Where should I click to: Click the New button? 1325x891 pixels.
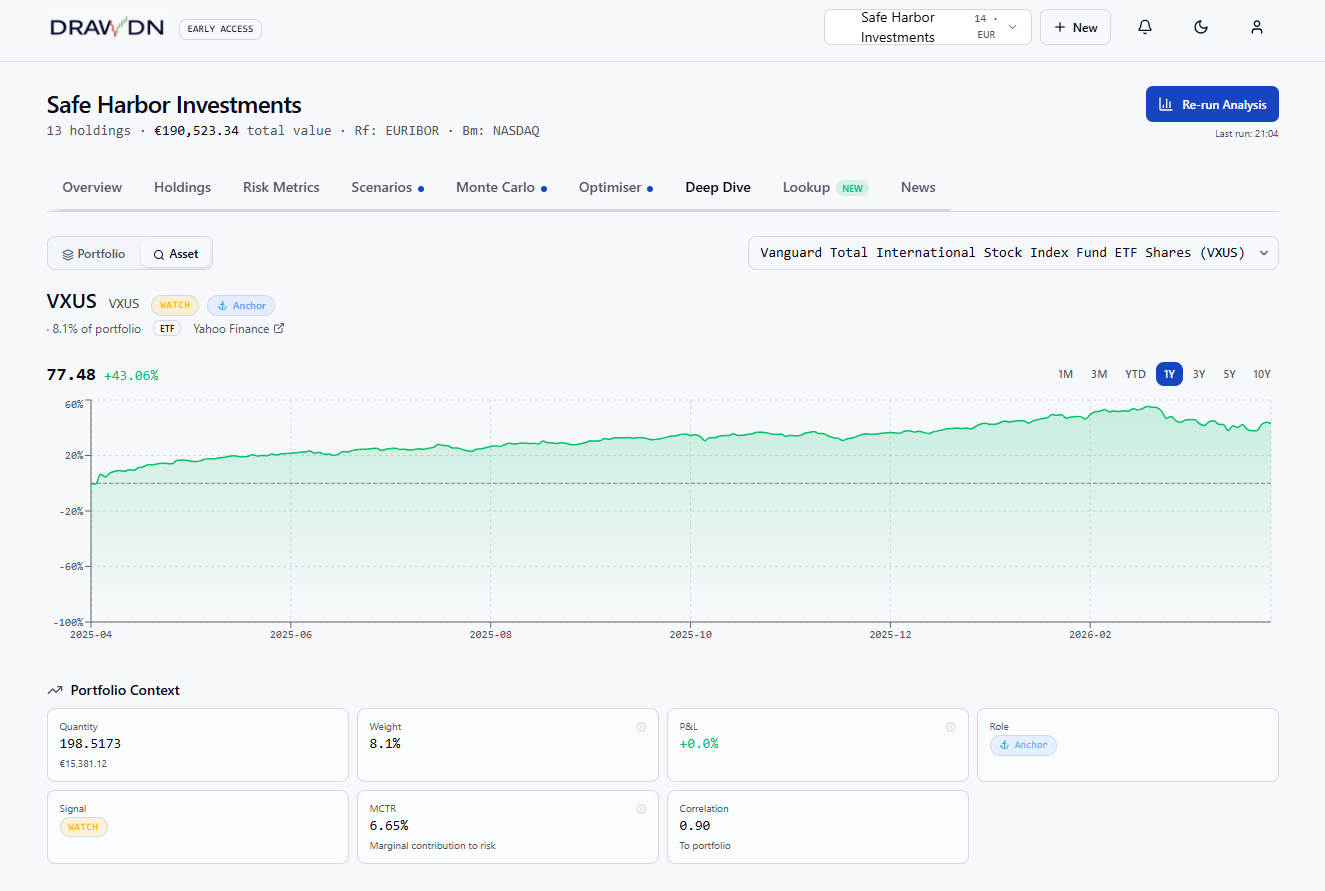1075,28
